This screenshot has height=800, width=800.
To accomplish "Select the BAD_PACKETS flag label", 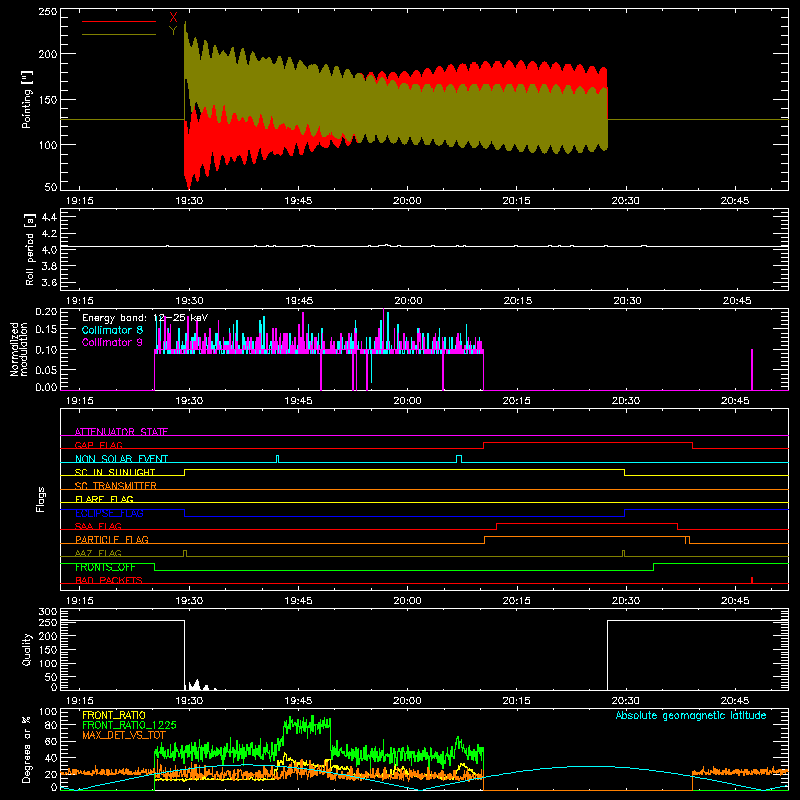I will pyautogui.click(x=109, y=580).
